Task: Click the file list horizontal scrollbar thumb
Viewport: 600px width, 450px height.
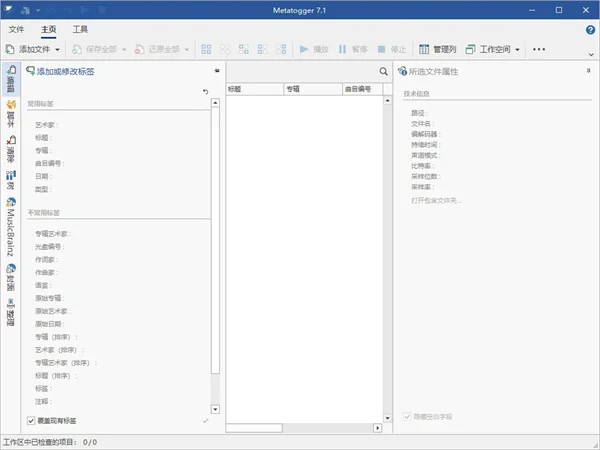Action: coord(254,428)
